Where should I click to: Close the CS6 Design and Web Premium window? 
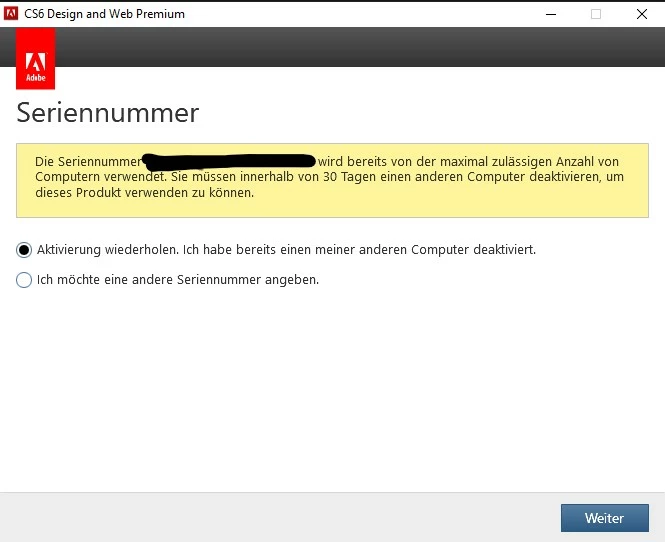tap(642, 14)
